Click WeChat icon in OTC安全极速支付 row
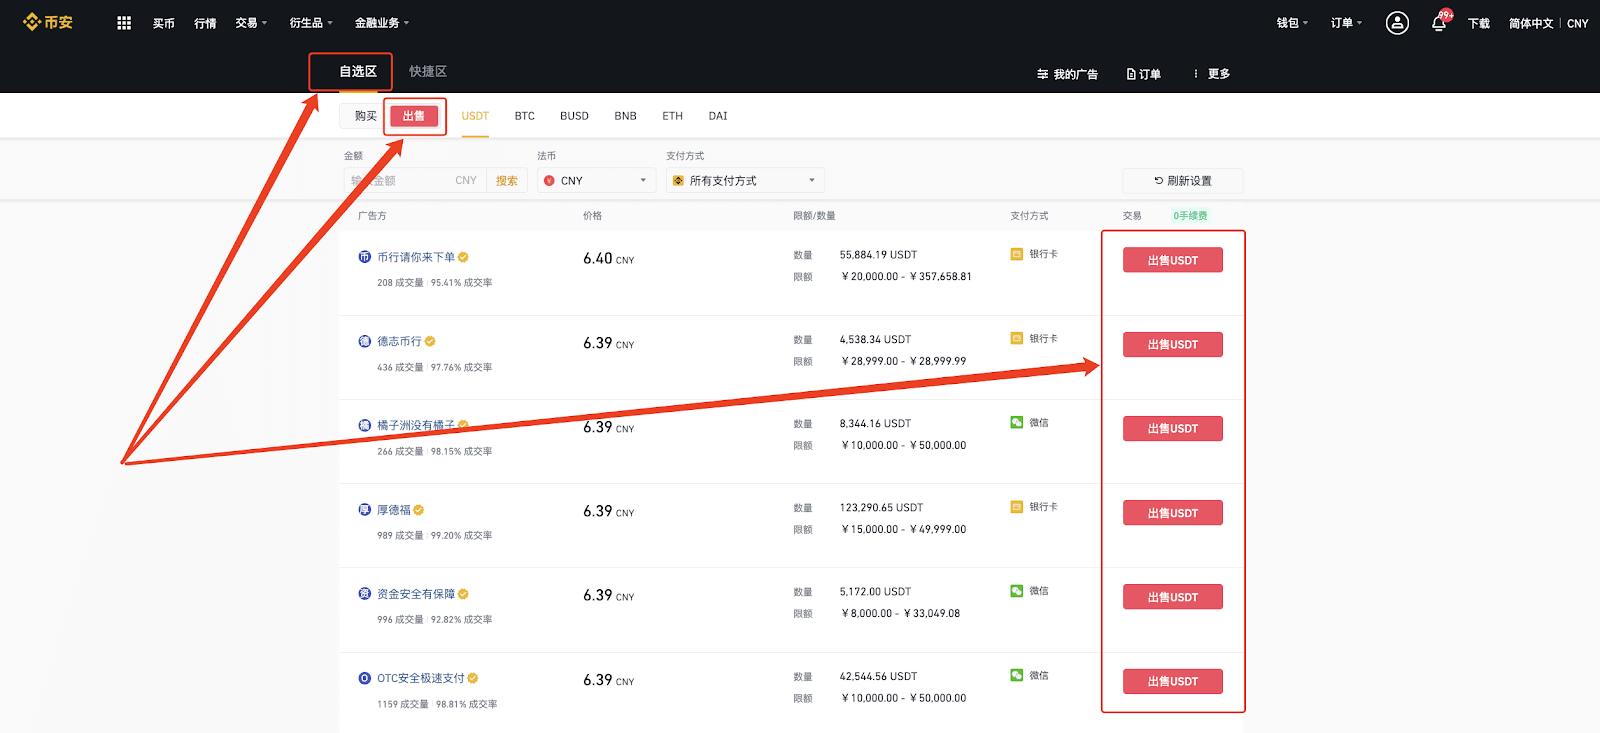1600x733 pixels. point(1017,675)
